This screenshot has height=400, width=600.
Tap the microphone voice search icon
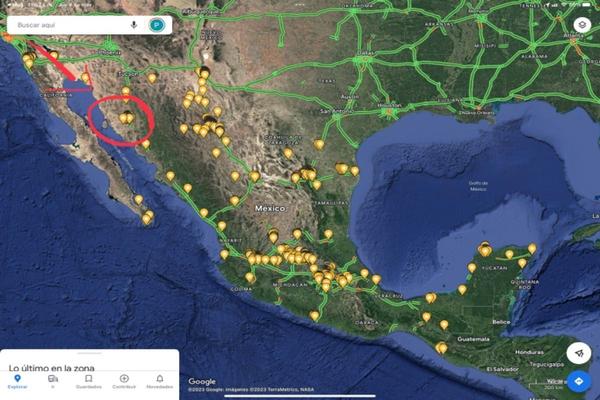(134, 25)
